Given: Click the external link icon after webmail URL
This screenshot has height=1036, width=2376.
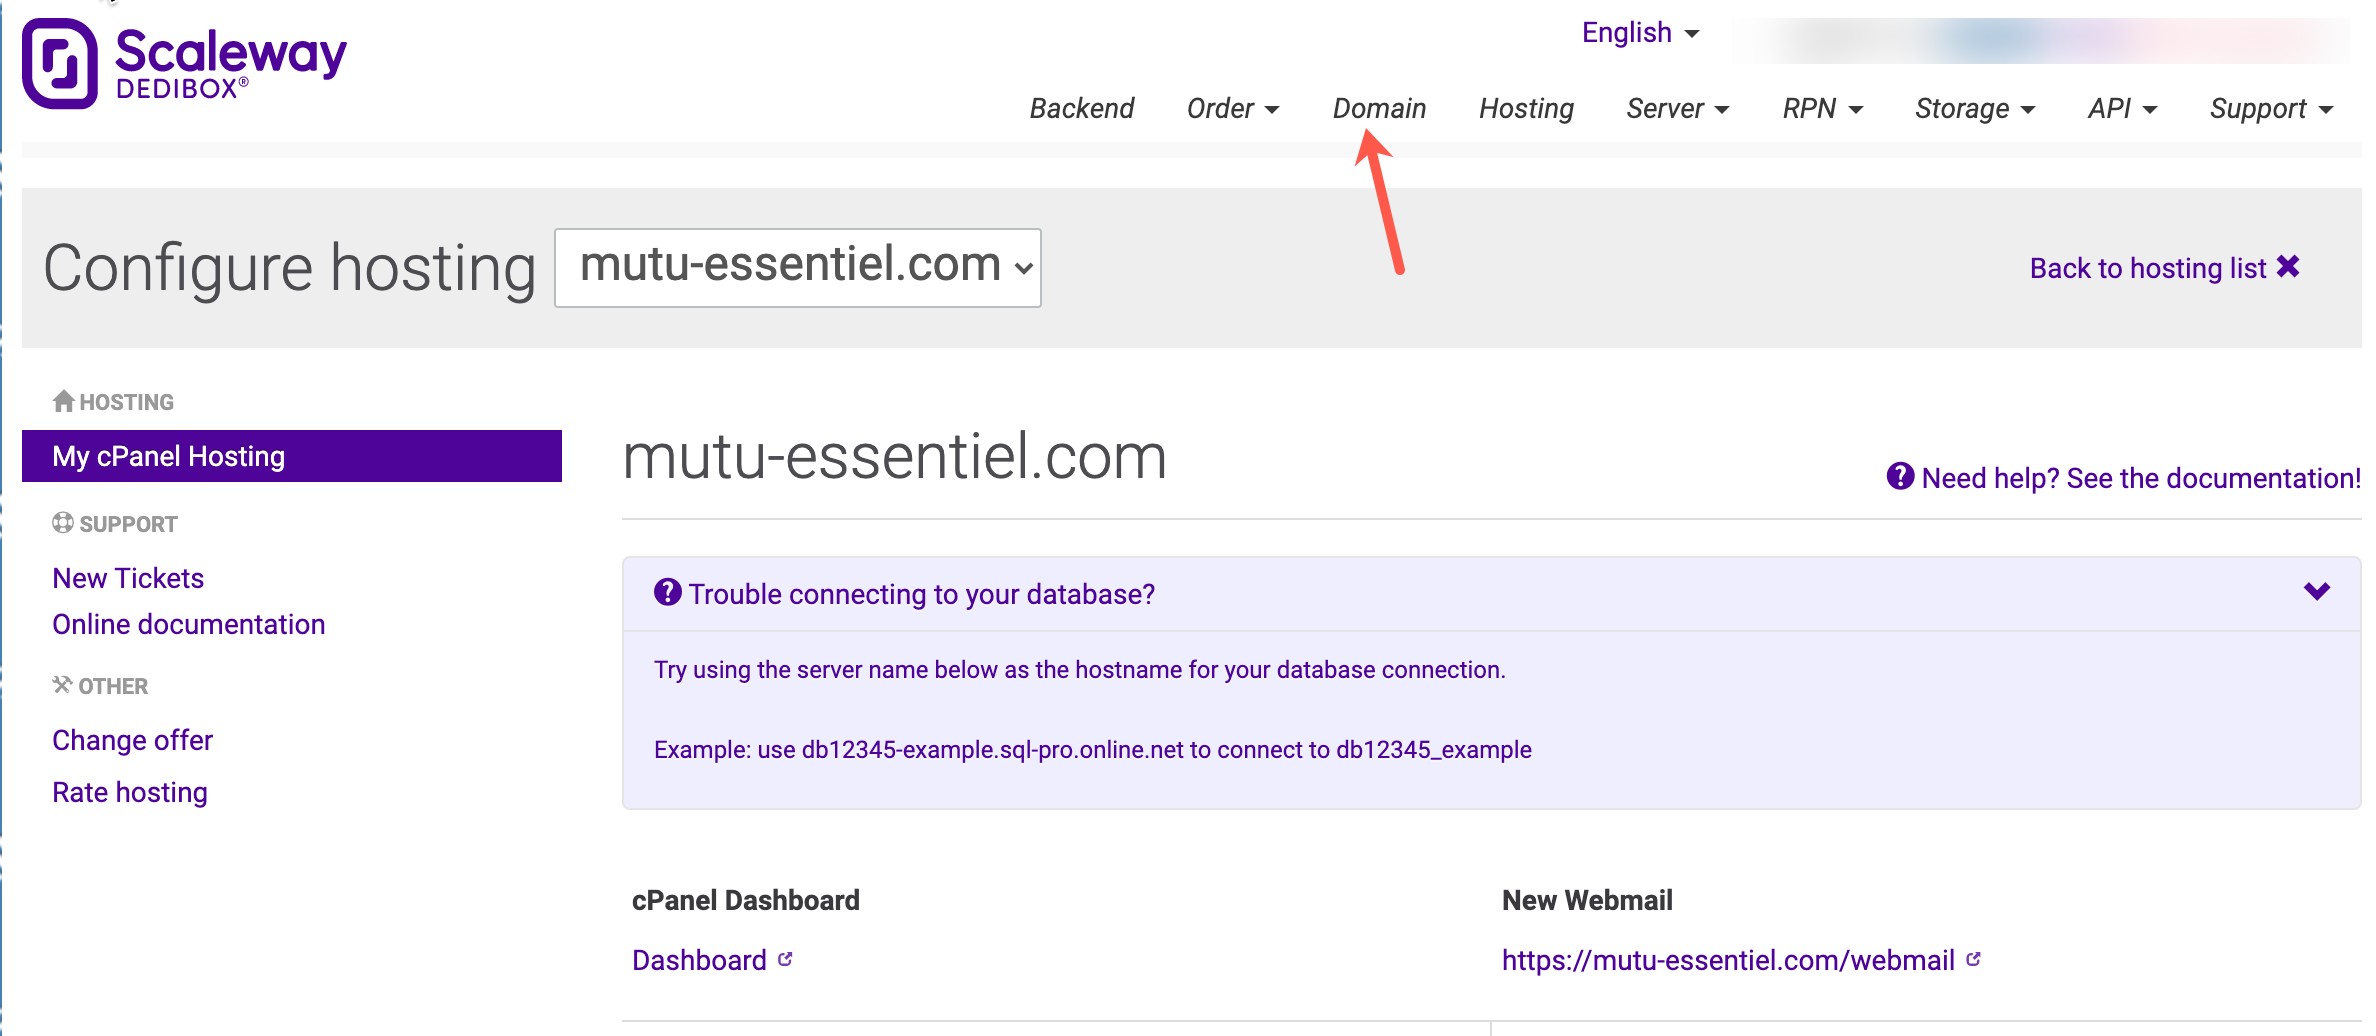Looking at the screenshot, I should click(1973, 959).
